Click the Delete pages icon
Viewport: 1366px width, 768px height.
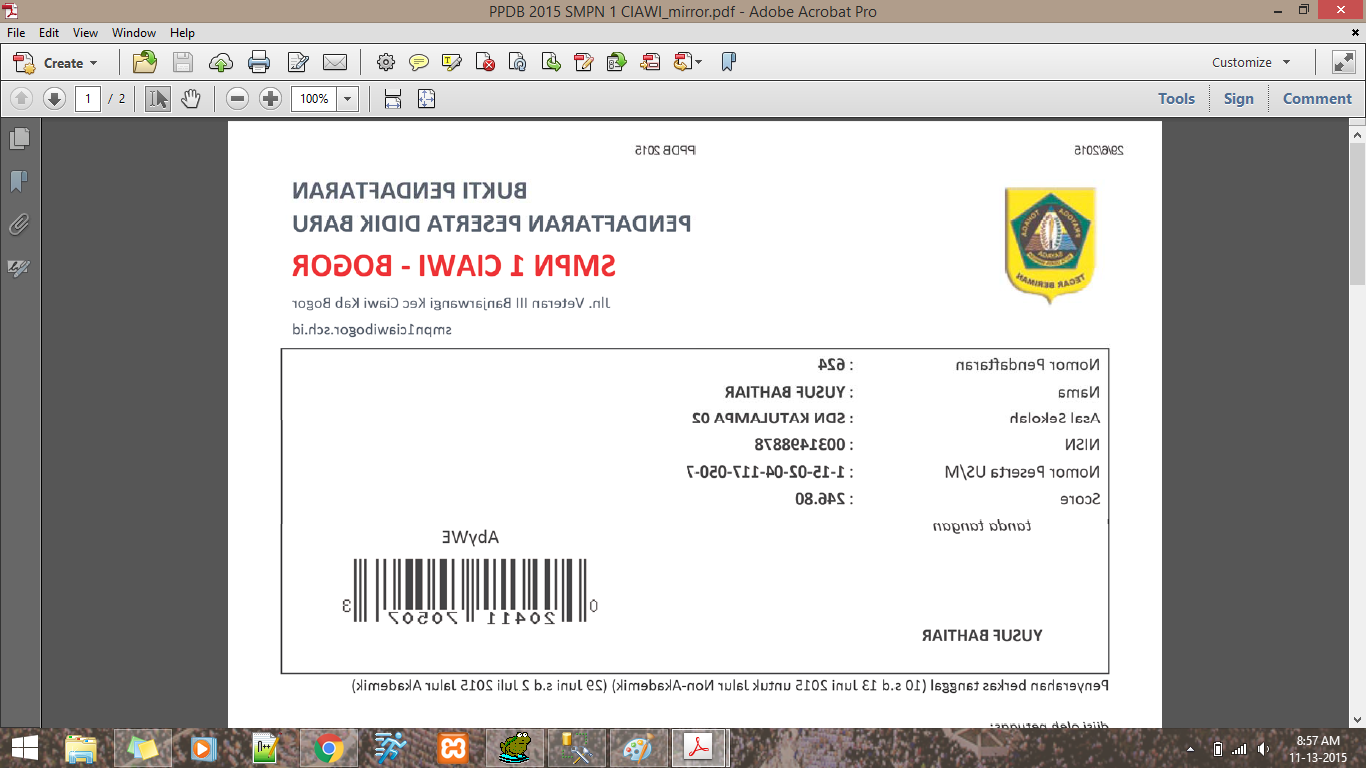tap(485, 62)
